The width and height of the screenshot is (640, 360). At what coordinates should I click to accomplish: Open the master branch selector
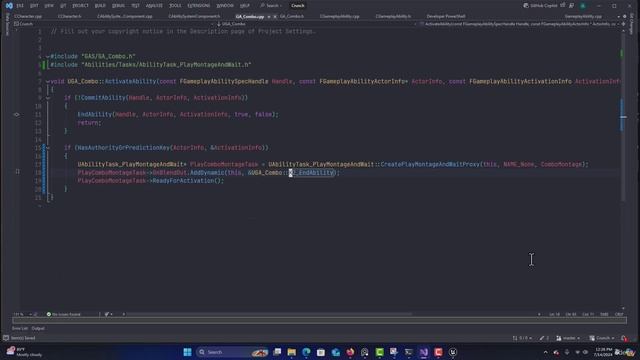tap(568, 338)
